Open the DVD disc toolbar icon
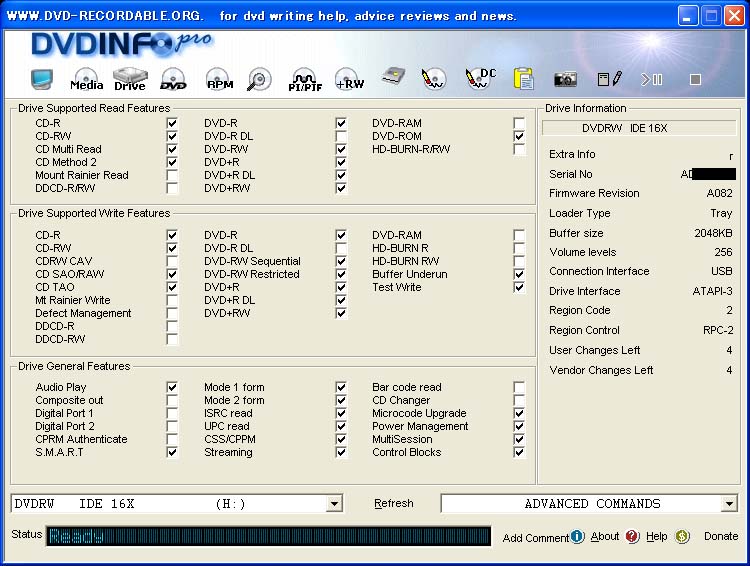 coord(173,79)
